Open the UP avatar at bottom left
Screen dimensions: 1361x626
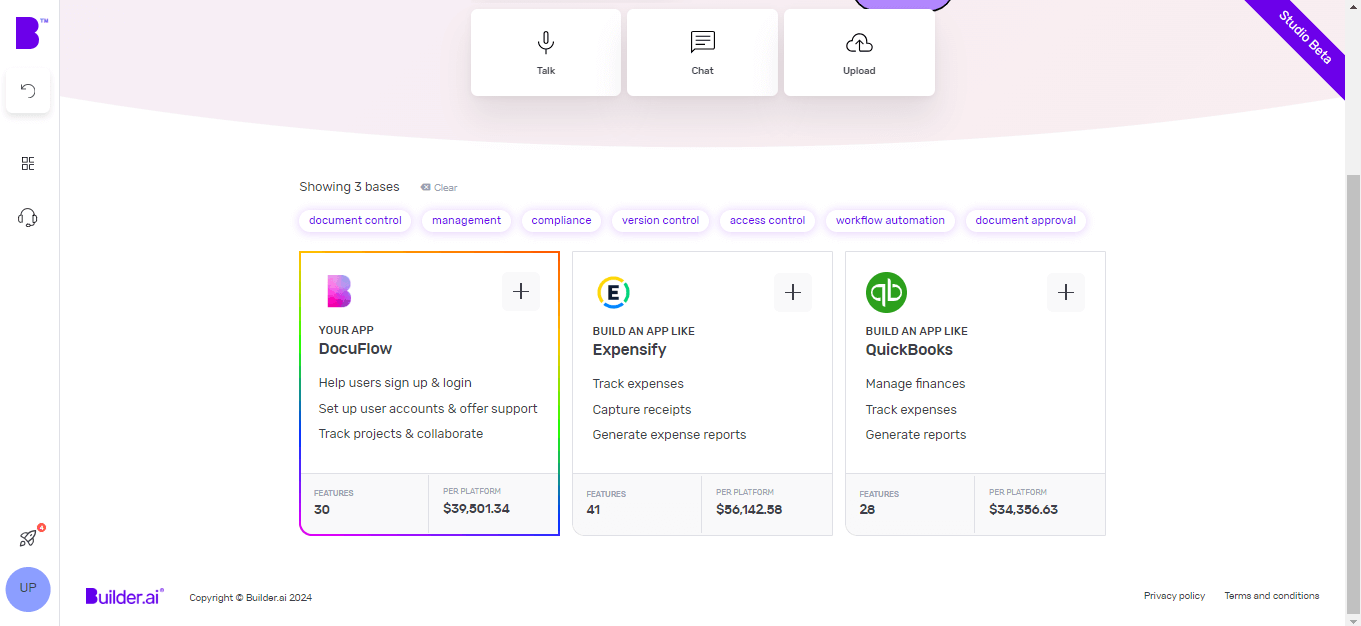pyautogui.click(x=28, y=589)
